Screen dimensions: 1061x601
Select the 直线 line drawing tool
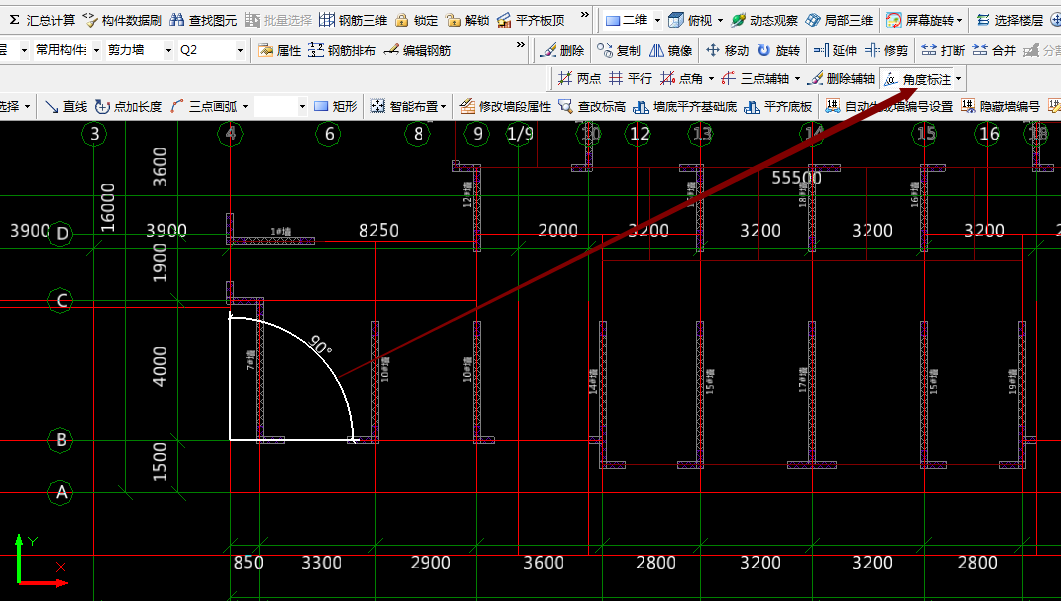coord(66,106)
